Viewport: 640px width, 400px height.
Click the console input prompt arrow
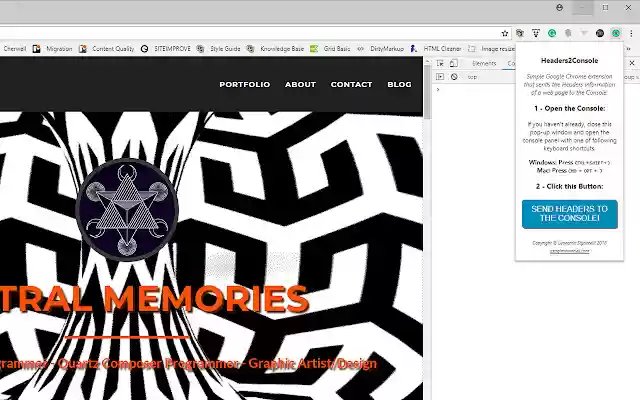click(438, 89)
